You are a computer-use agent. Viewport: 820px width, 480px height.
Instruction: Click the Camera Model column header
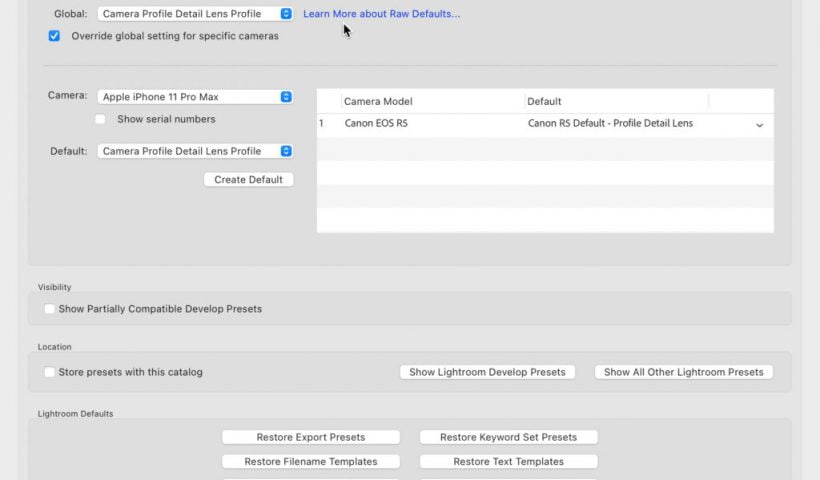378,101
